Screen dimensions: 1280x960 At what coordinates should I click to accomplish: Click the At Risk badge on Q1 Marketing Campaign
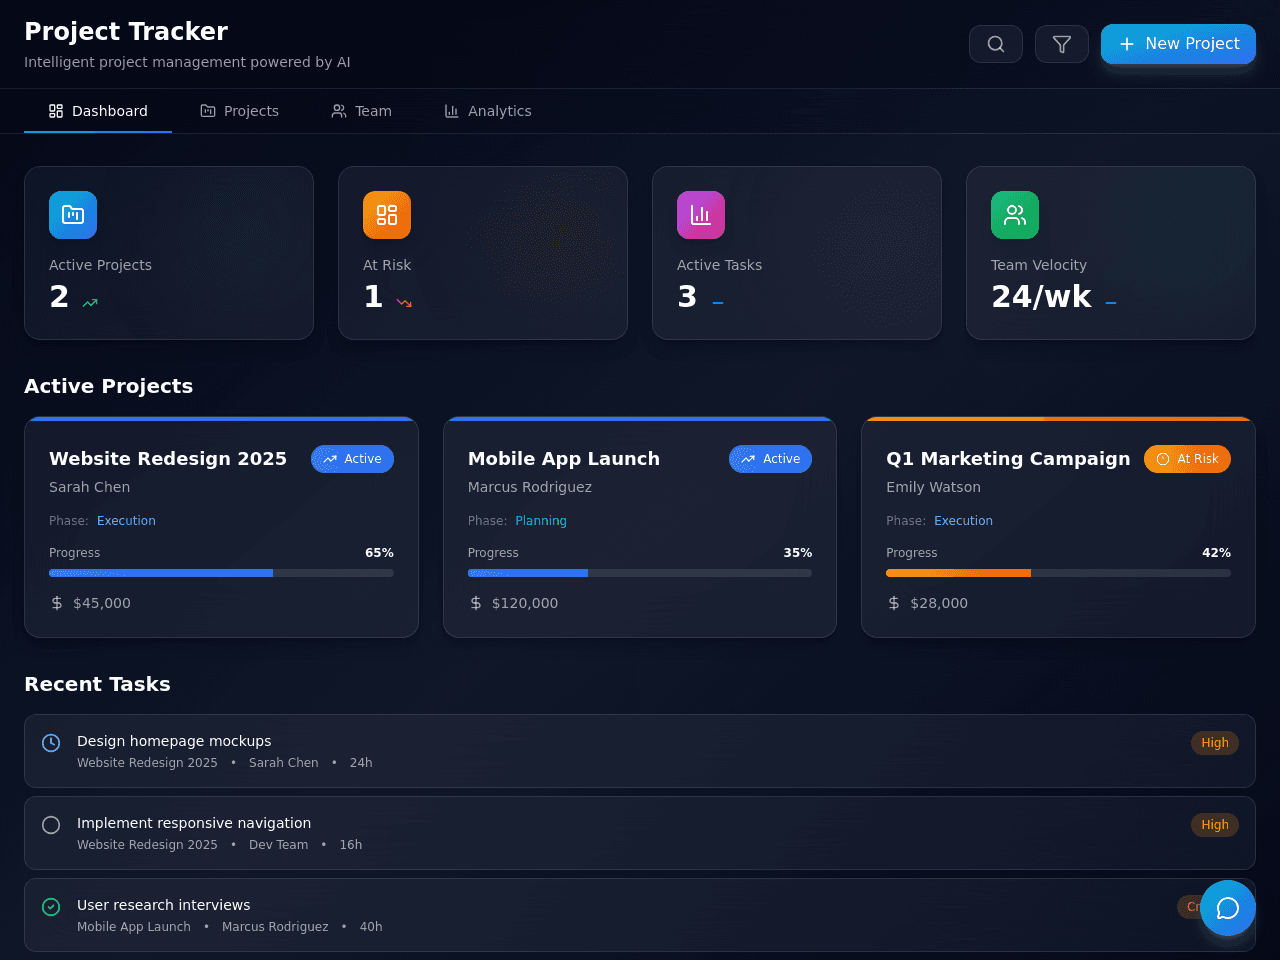1187,459
